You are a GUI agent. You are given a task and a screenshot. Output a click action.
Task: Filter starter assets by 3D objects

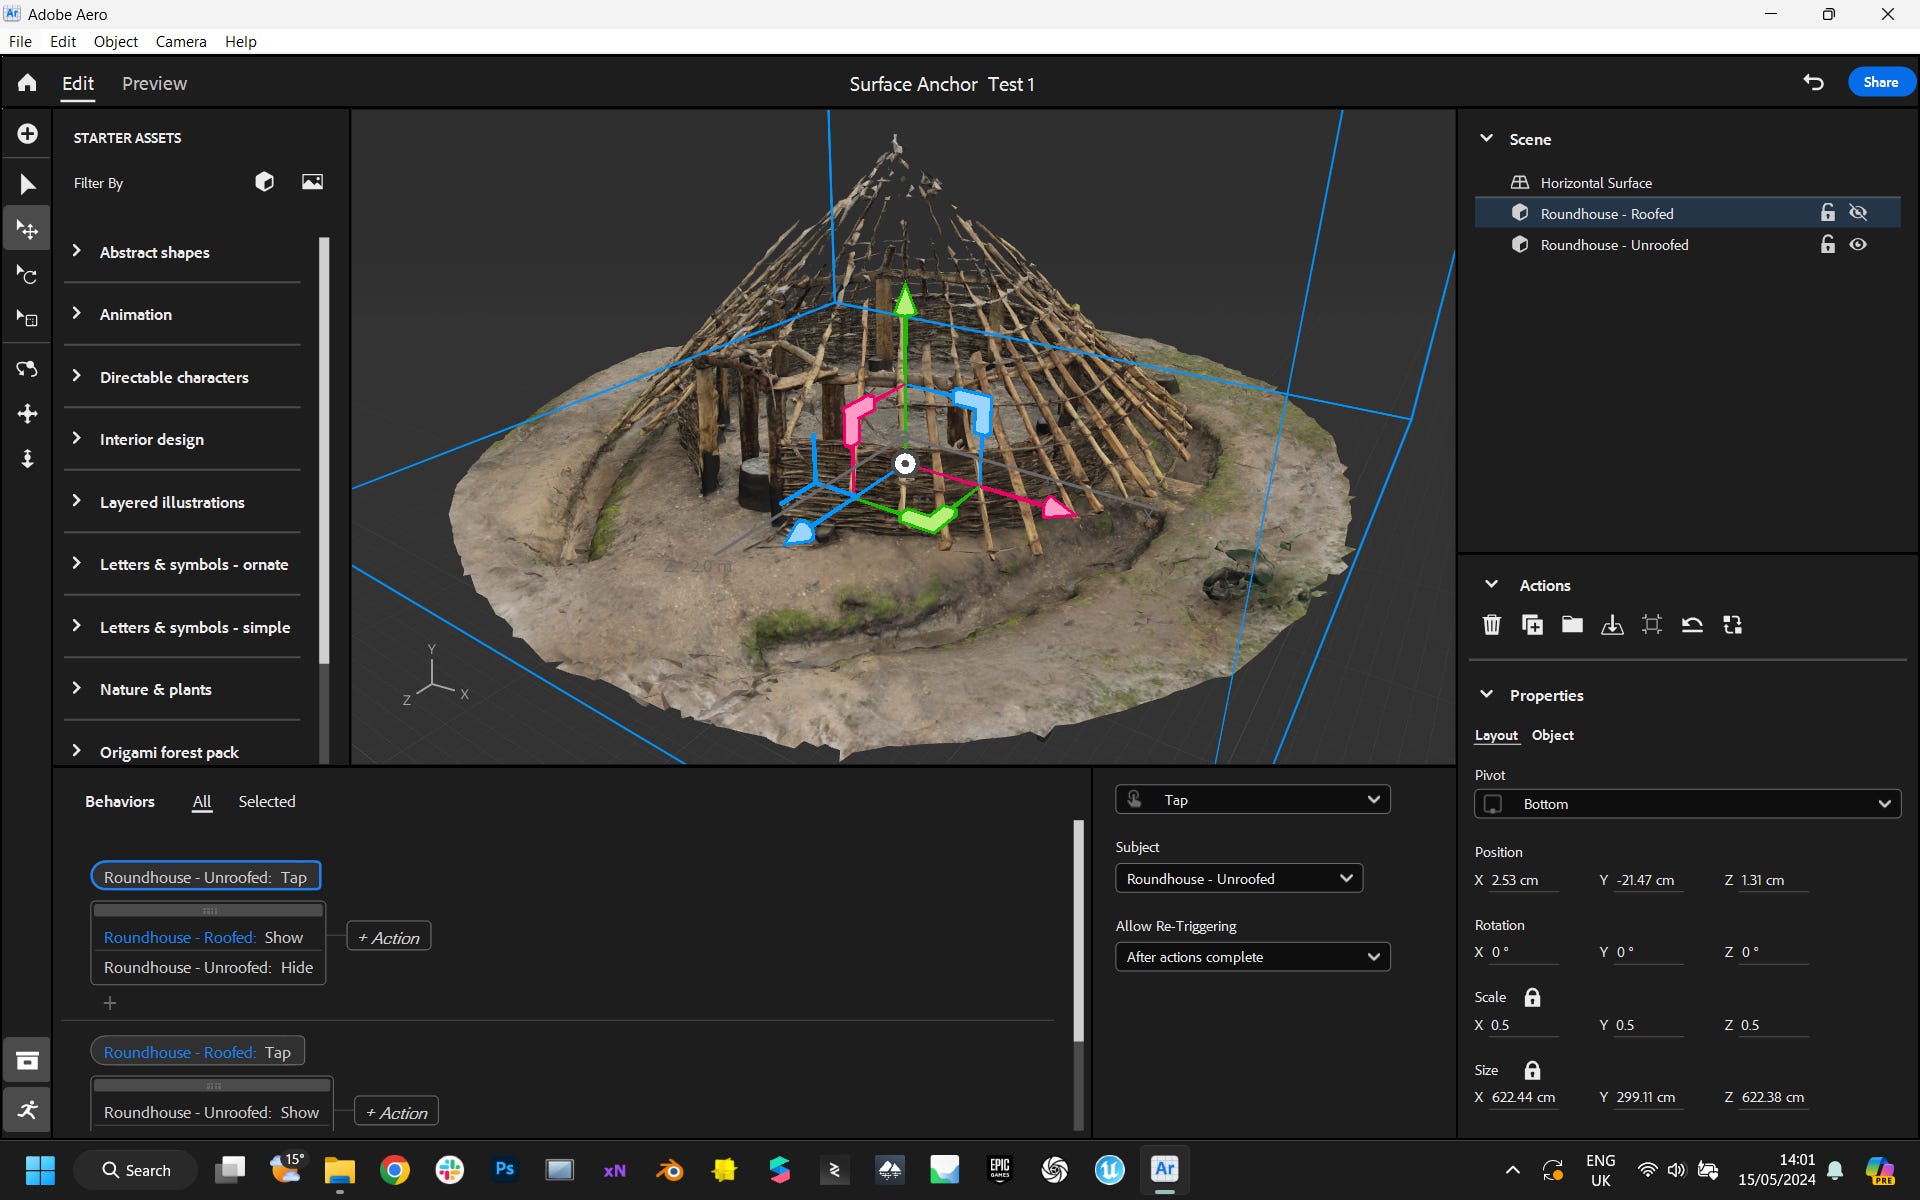264,182
